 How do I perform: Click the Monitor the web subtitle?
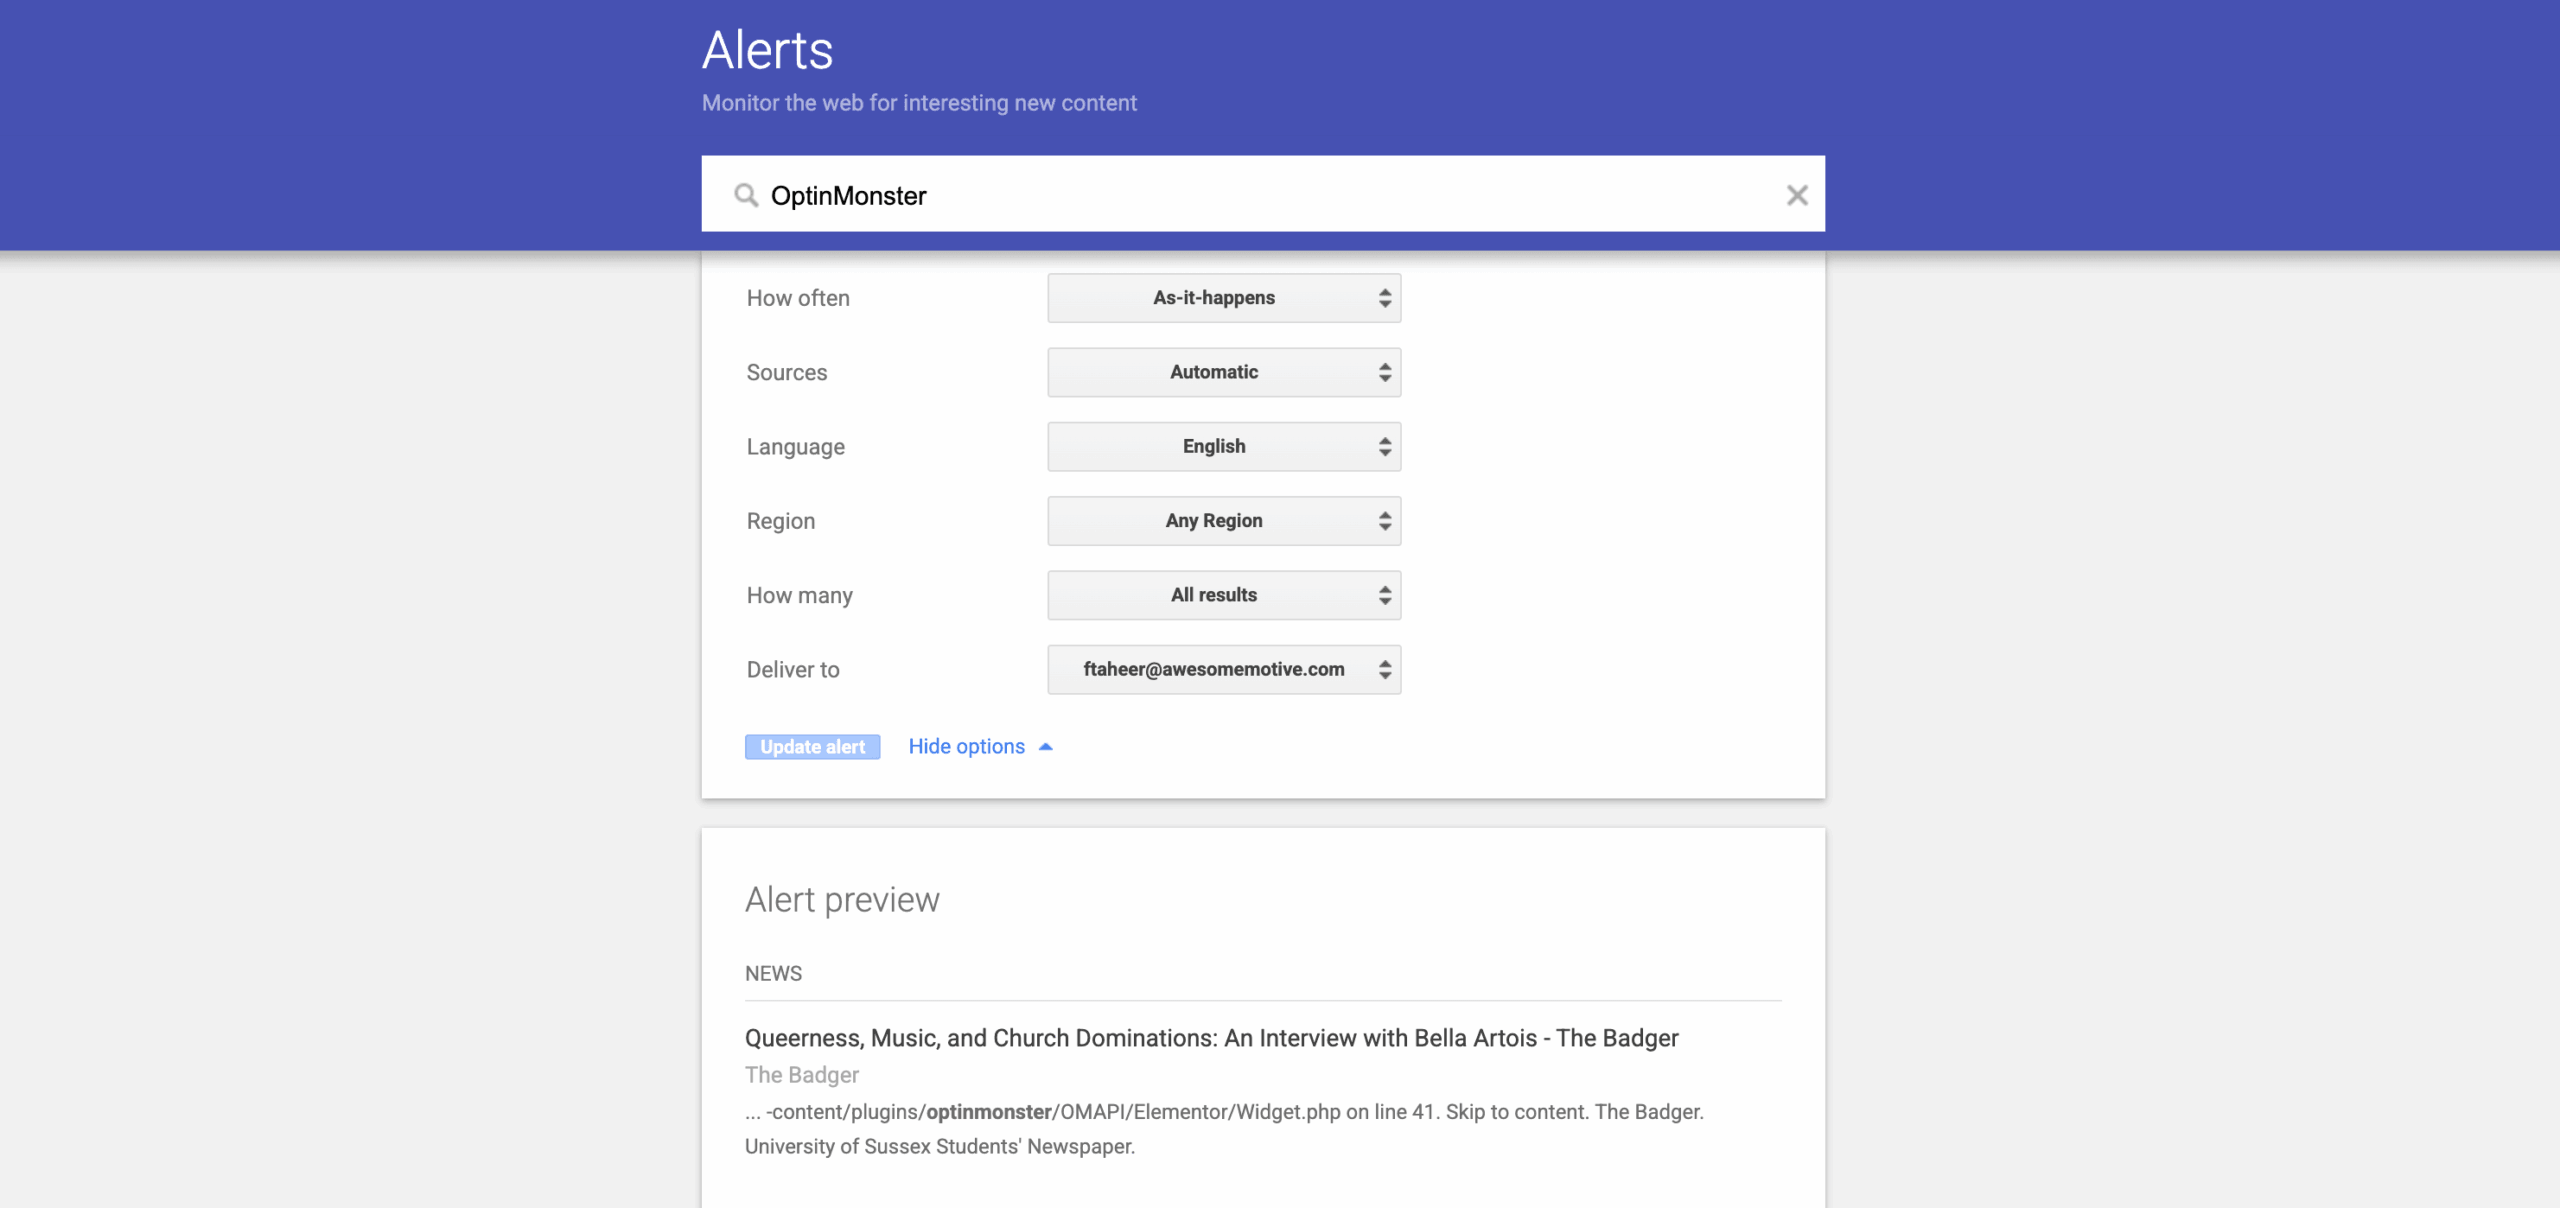click(x=919, y=103)
